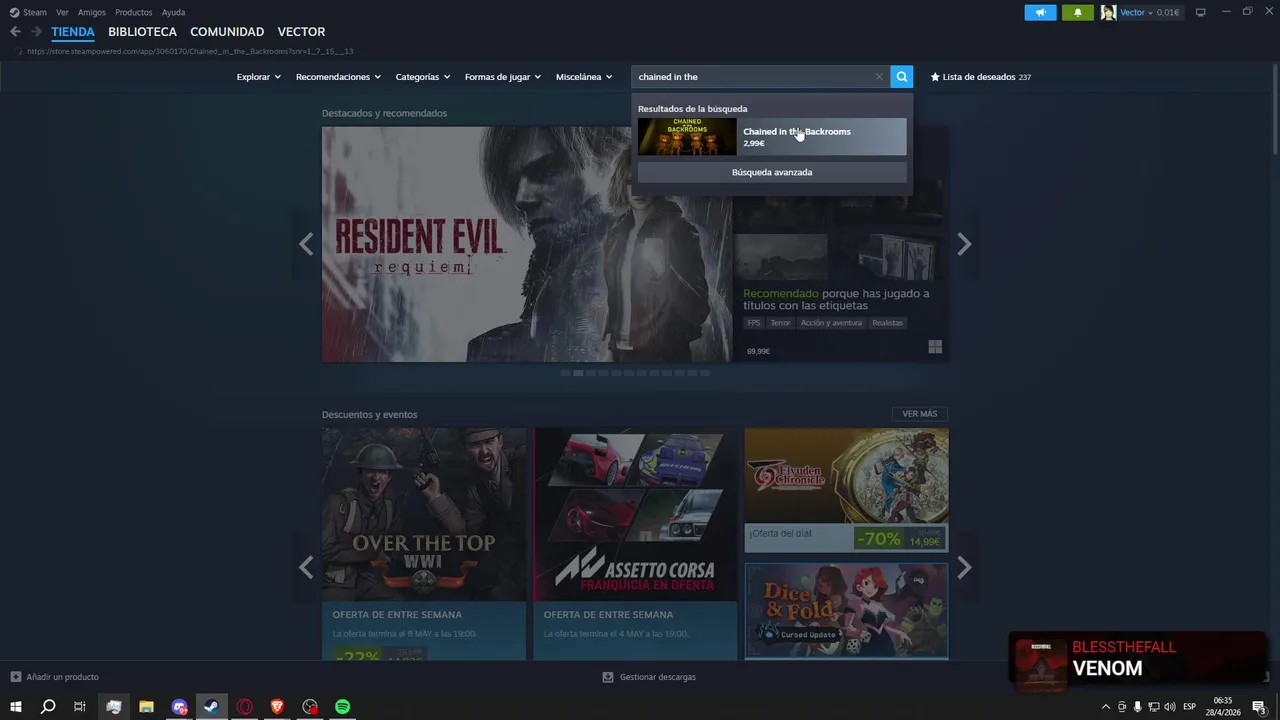Image resolution: width=1280 pixels, height=720 pixels.
Task: Go forward with the right arrow
Action: pyautogui.click(x=36, y=32)
